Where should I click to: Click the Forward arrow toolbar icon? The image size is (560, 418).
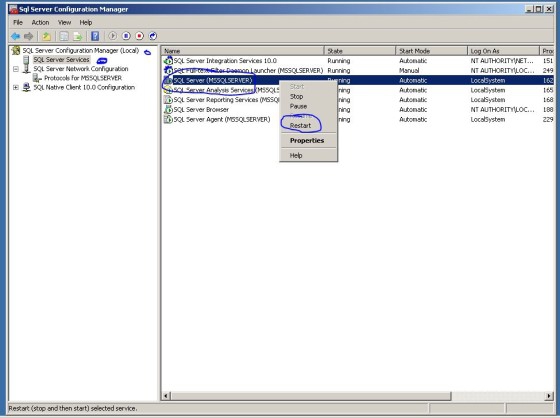tap(29, 36)
